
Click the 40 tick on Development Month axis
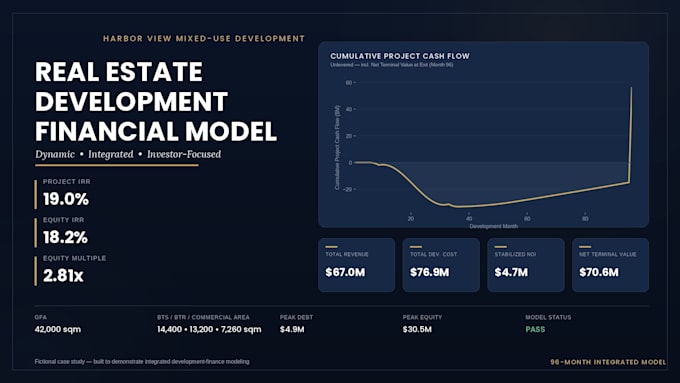pos(469,219)
